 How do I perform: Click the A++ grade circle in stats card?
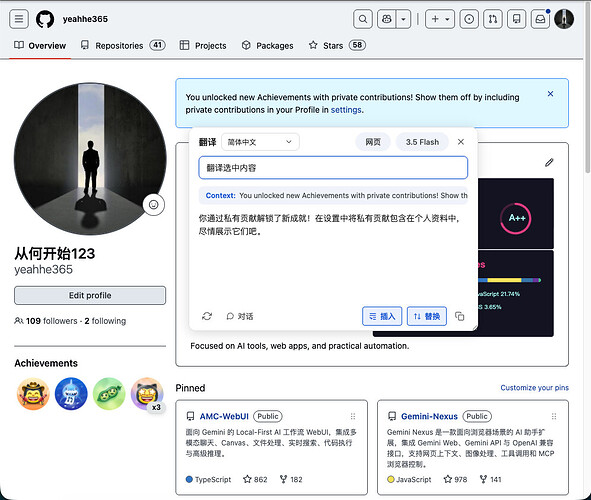coord(516,218)
